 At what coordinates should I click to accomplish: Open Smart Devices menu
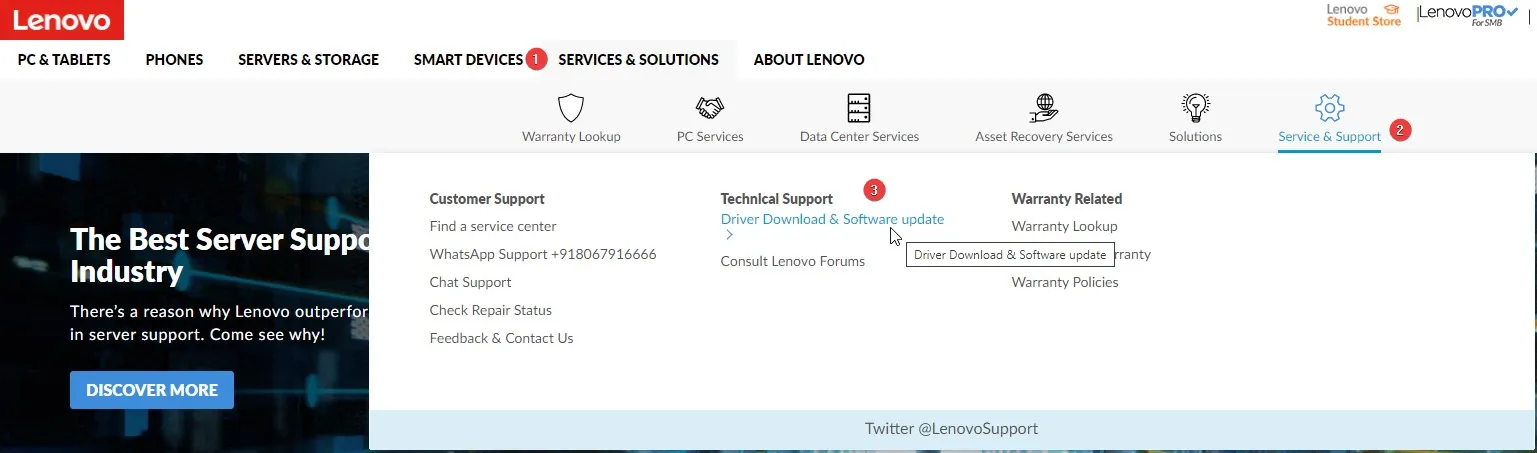pos(468,59)
